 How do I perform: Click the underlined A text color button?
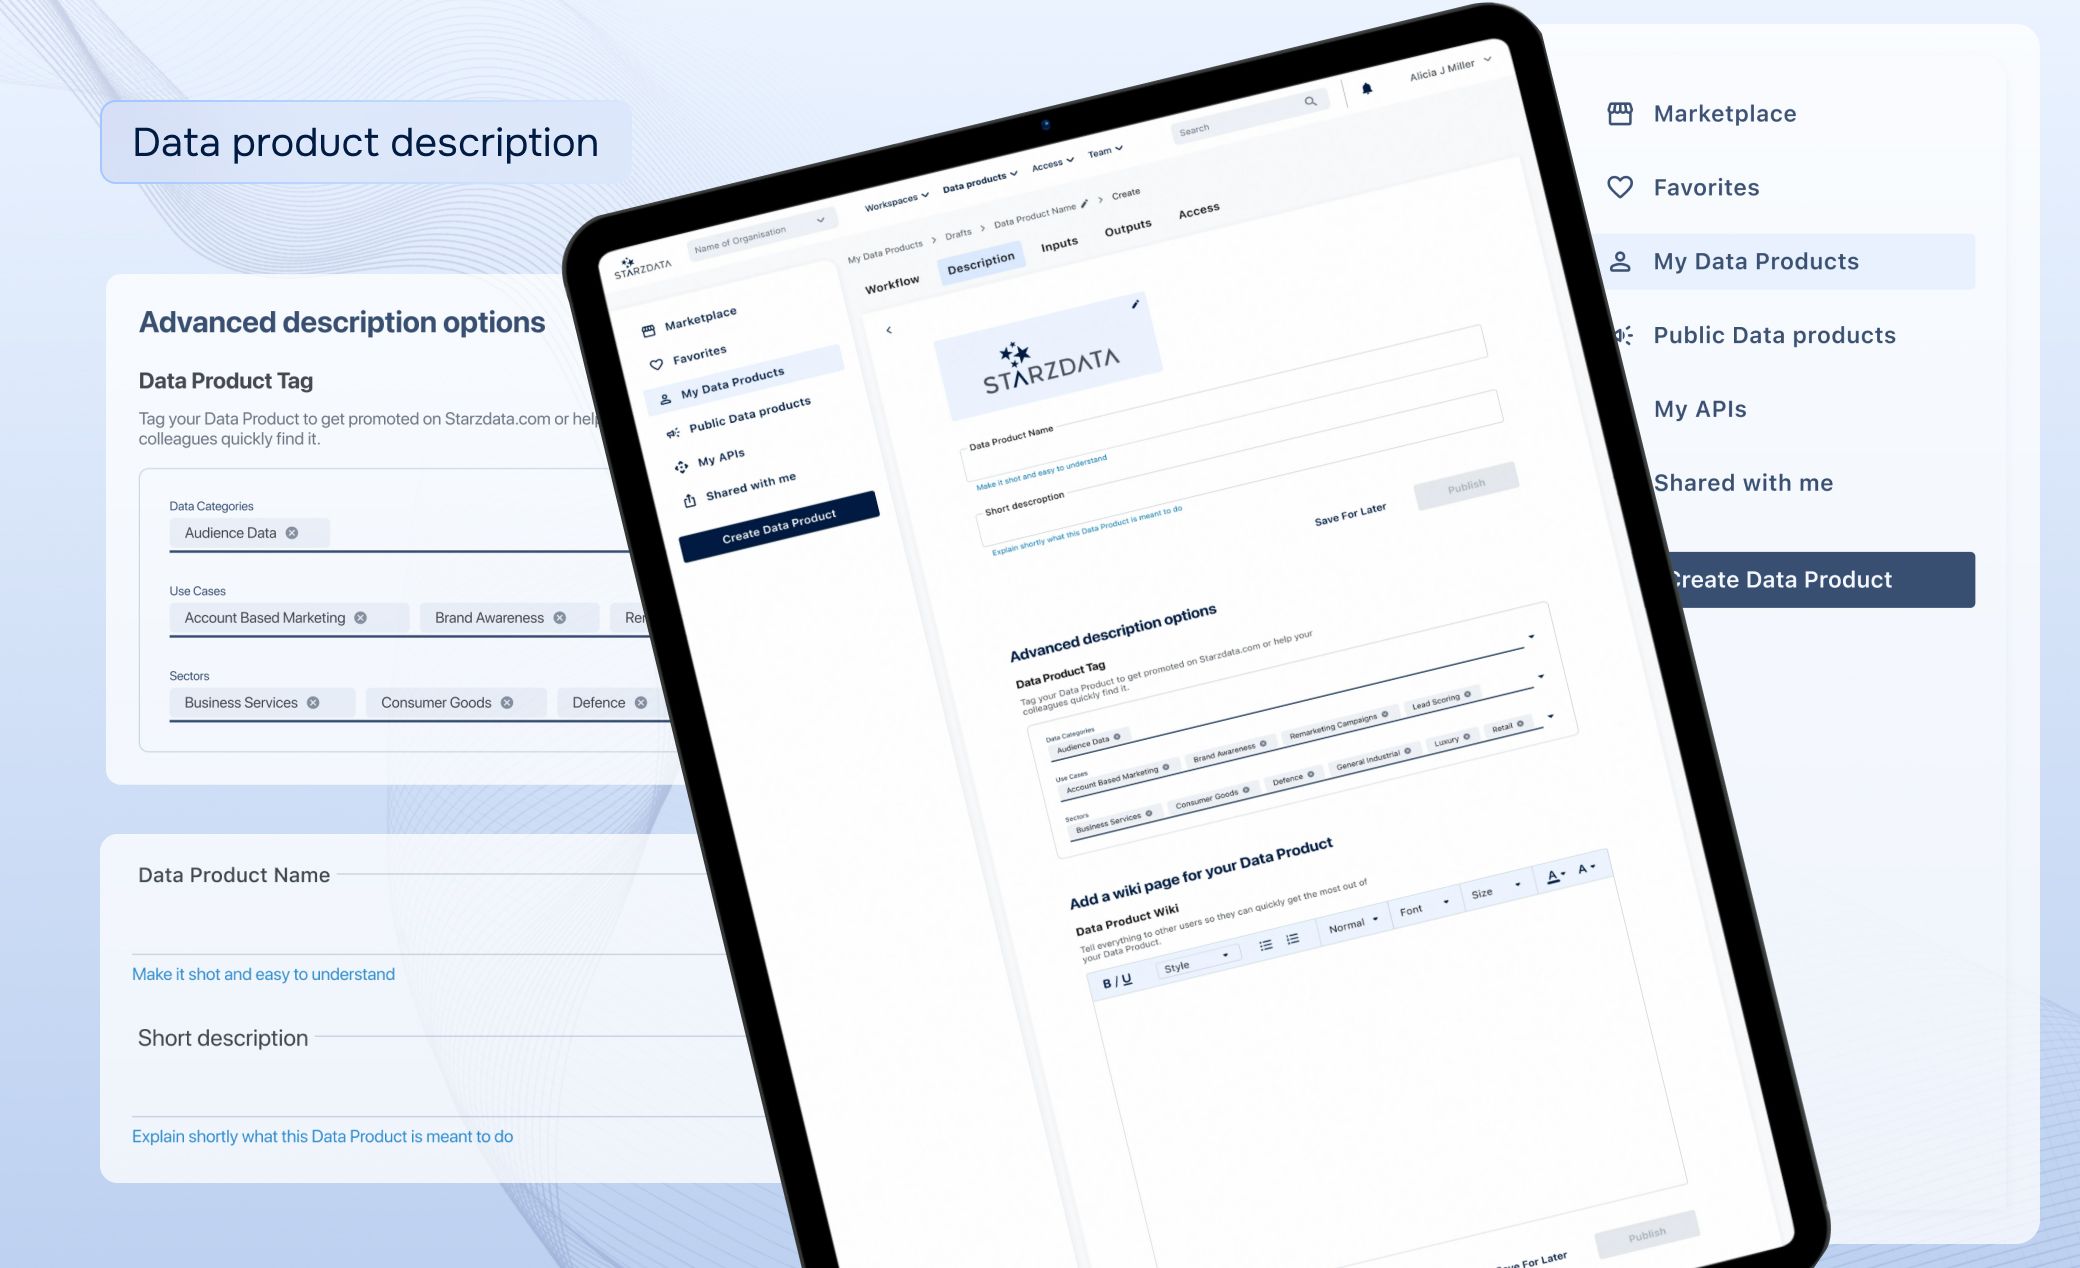(1553, 877)
